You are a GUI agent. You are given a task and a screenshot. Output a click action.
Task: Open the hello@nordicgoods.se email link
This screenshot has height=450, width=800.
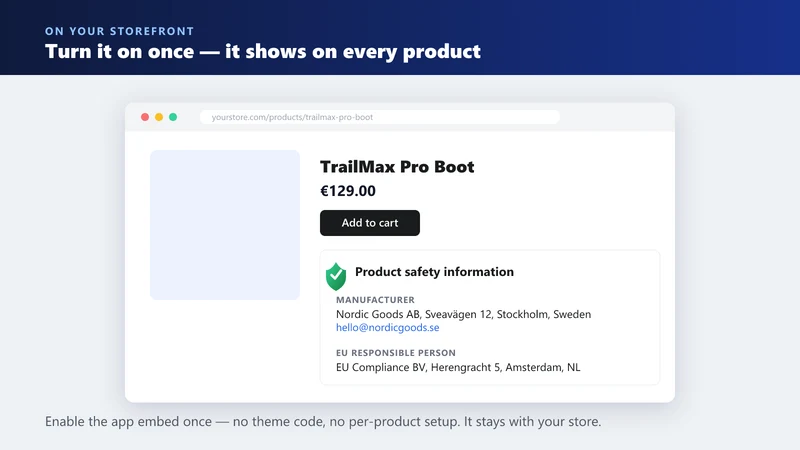(387, 328)
